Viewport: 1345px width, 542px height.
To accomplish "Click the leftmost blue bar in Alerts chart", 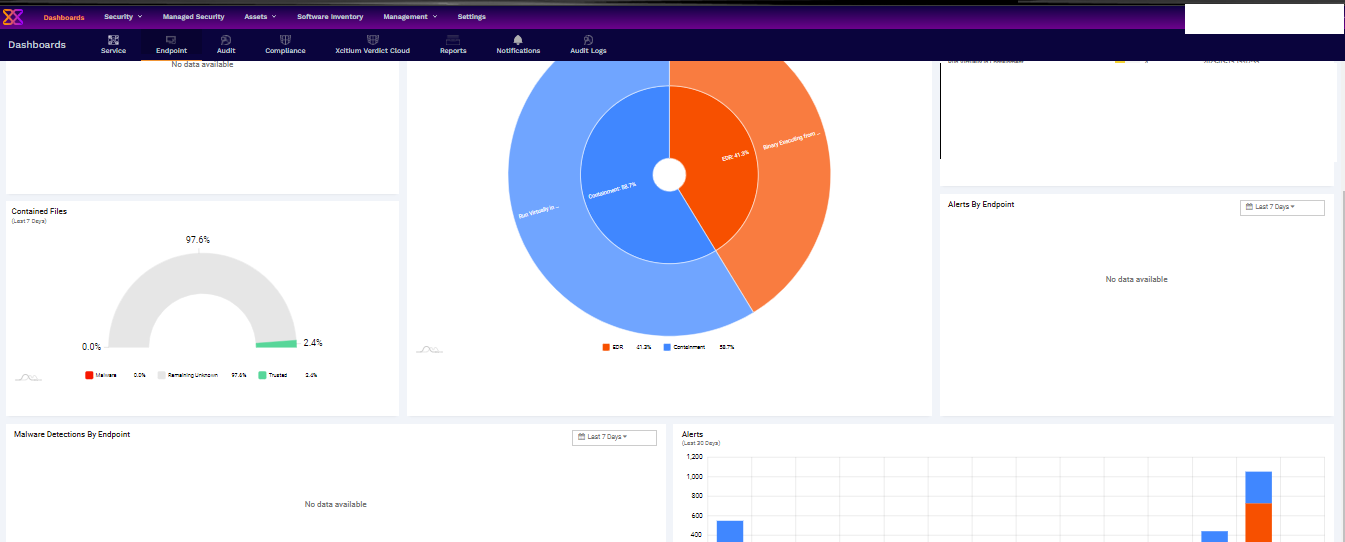I will [x=730, y=531].
